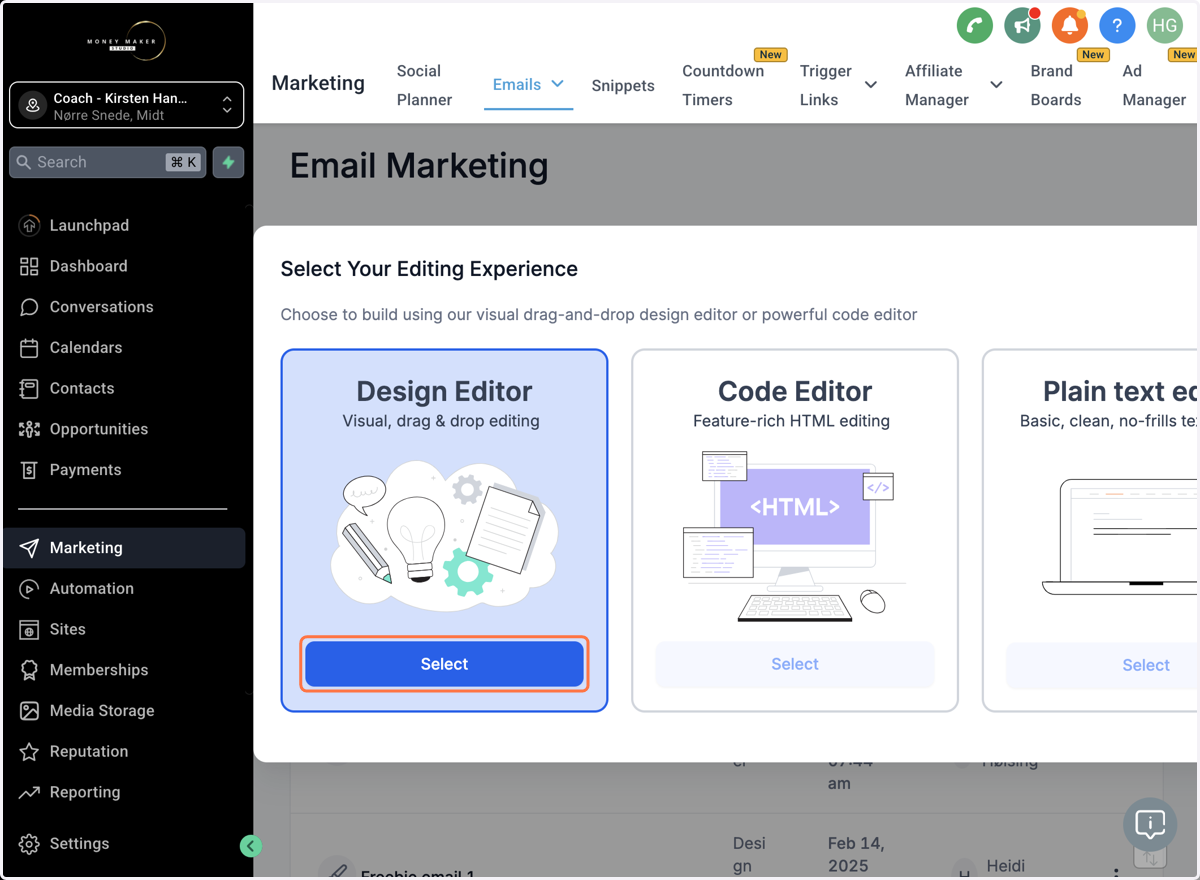Expand the Trigger Links dropdown chevron
Screen dimensions: 1200x880
(x=871, y=85)
